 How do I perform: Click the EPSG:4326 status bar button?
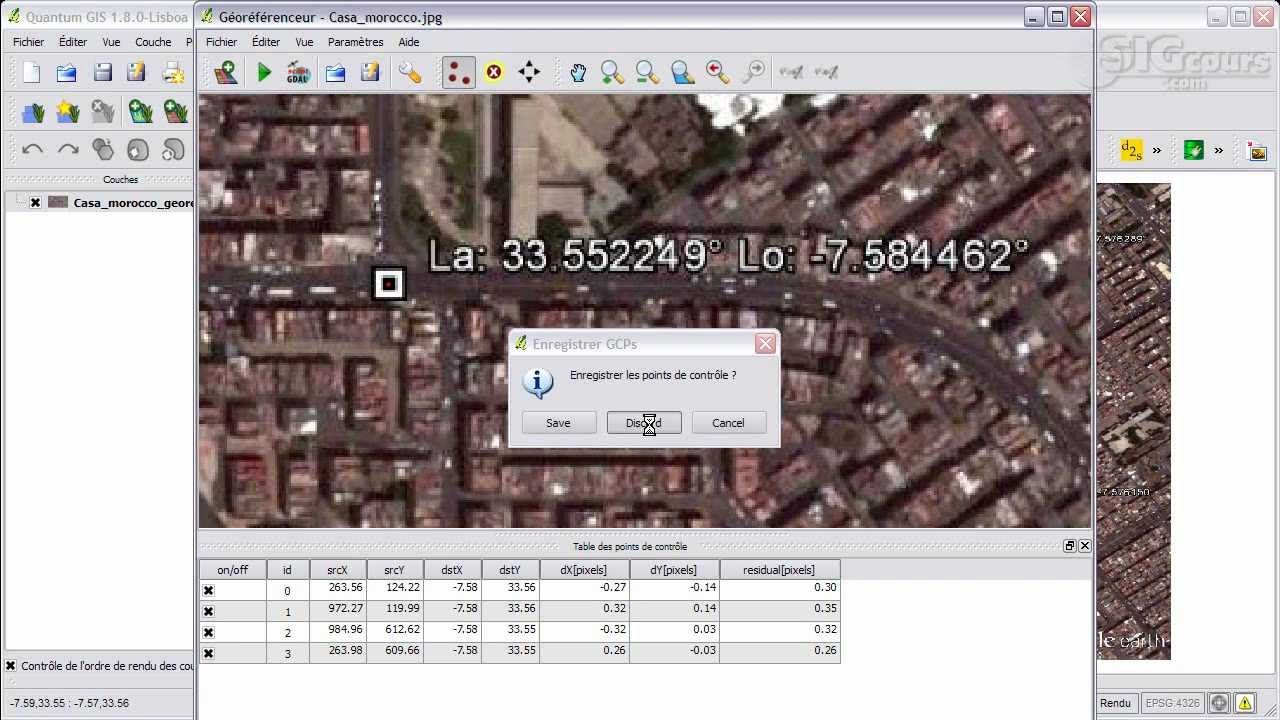[x=1173, y=703]
